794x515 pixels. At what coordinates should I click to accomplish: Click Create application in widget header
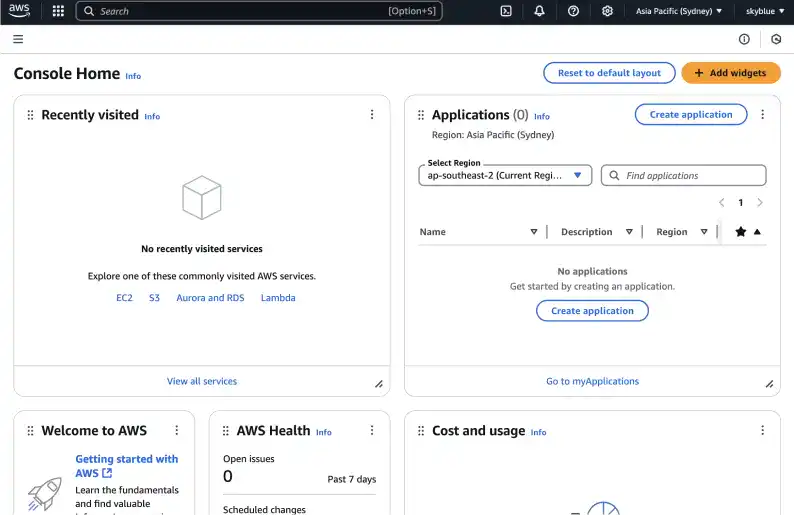click(691, 114)
